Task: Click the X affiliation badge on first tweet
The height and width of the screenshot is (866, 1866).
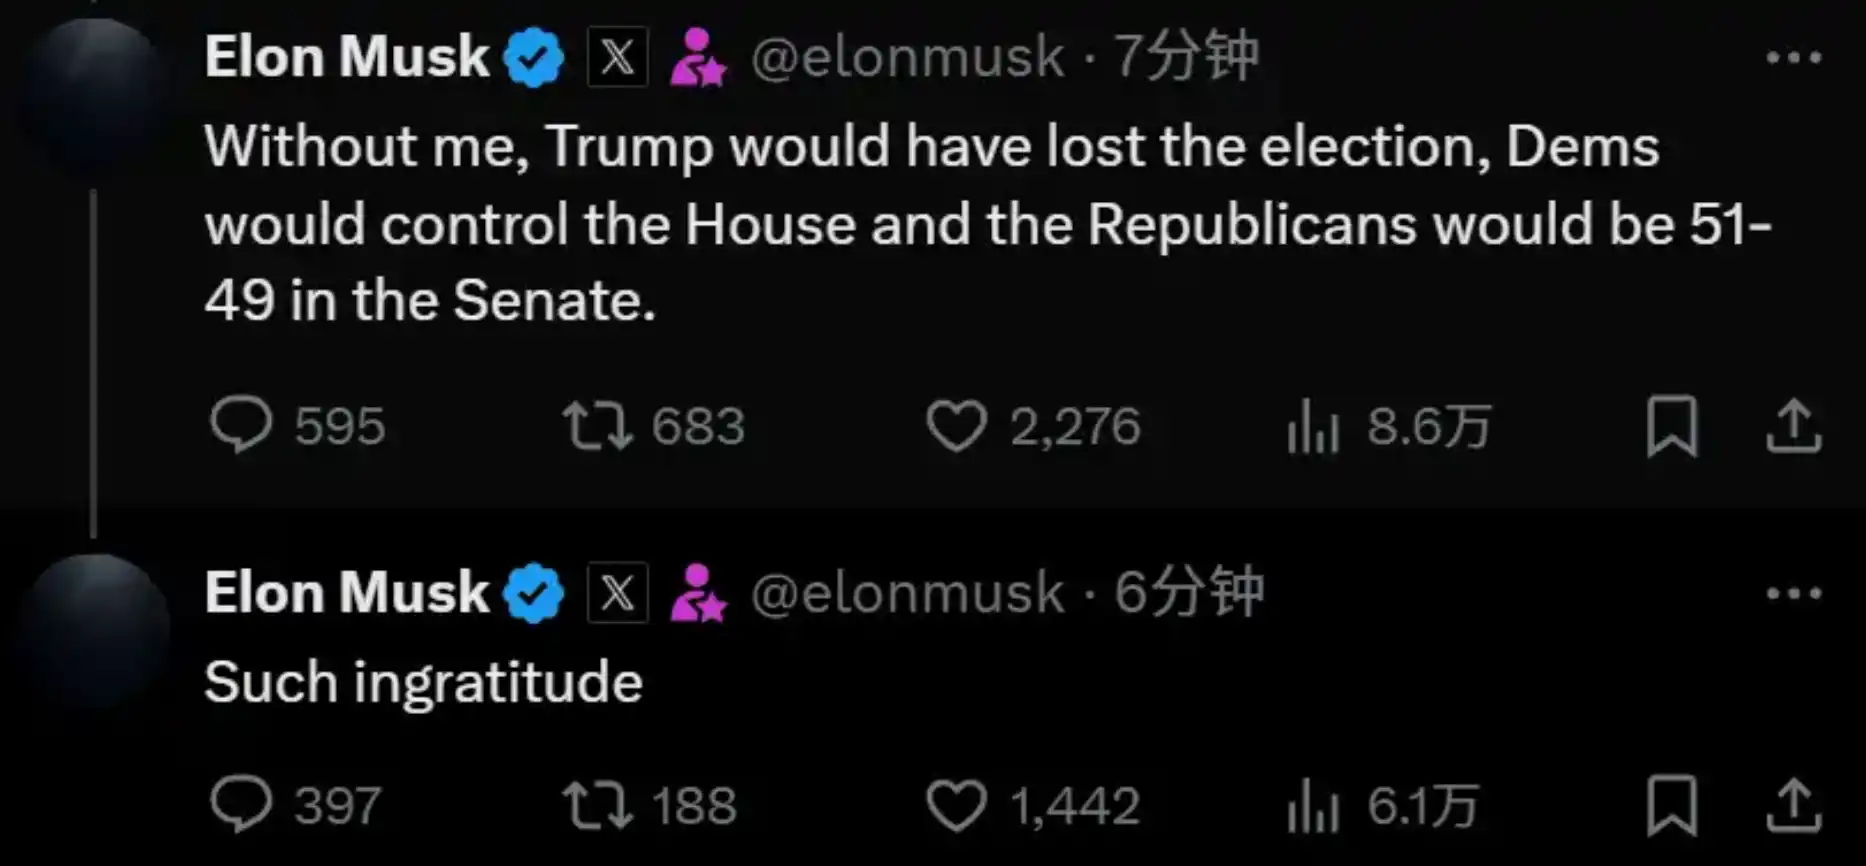Action: 617,57
